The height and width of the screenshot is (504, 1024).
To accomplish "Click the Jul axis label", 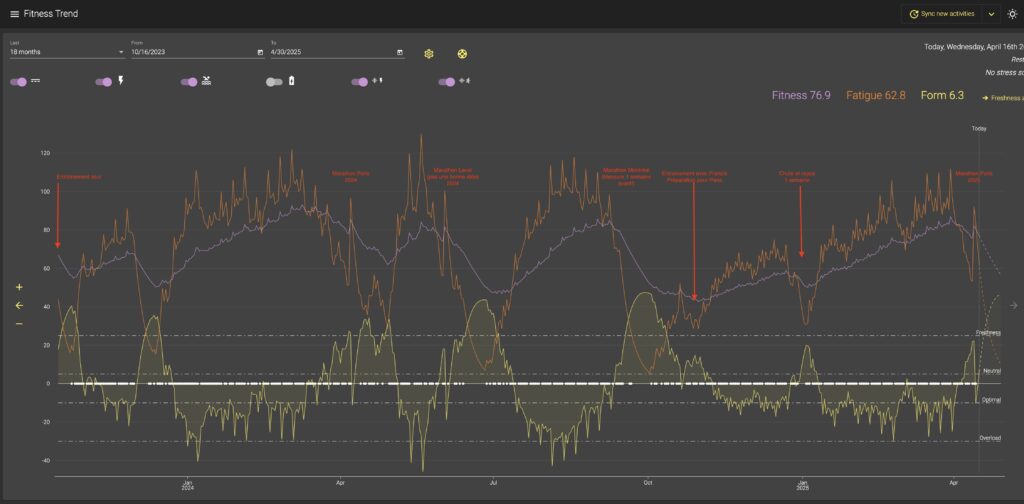I will coord(493,483).
